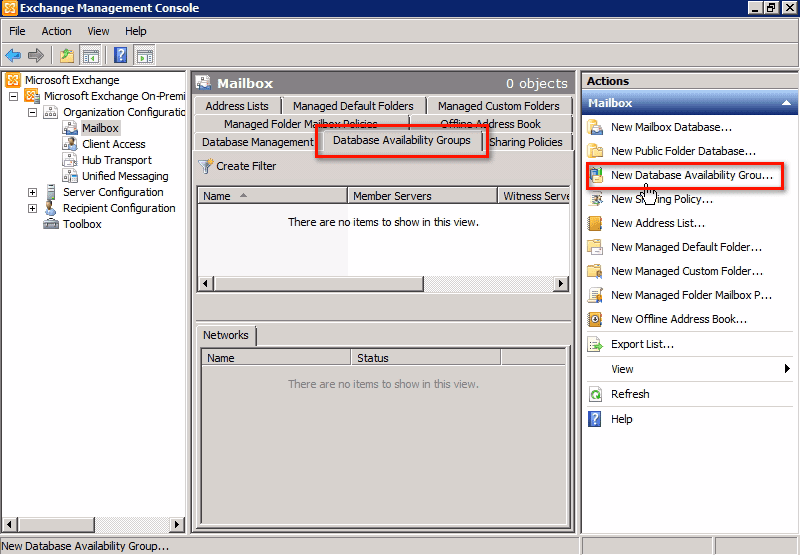The width and height of the screenshot is (800, 555).
Task: Click the Forward arrow toolbar icon
Action: point(36,55)
